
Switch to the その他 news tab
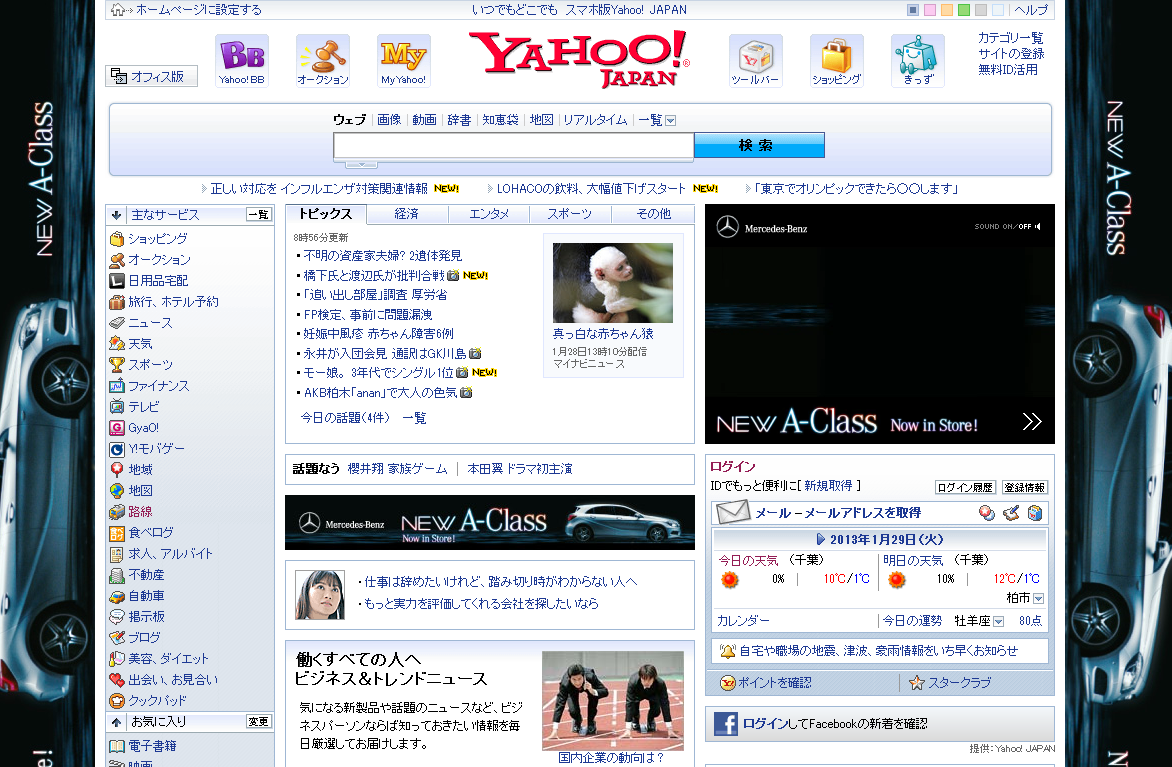pyautogui.click(x=653, y=214)
